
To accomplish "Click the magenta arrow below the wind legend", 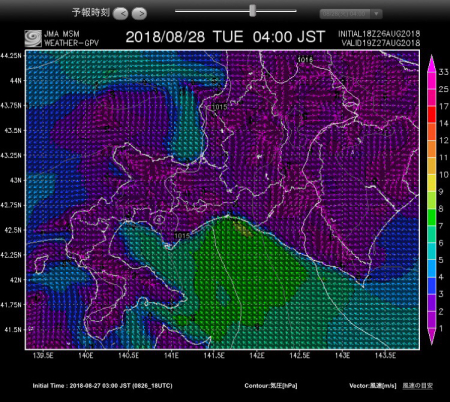I will (x=432, y=337).
